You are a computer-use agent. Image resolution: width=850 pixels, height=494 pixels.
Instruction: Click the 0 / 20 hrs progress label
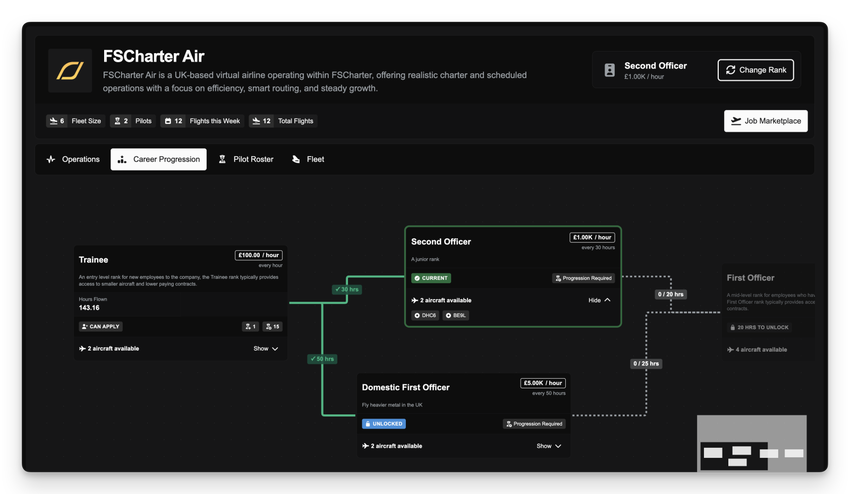click(670, 294)
